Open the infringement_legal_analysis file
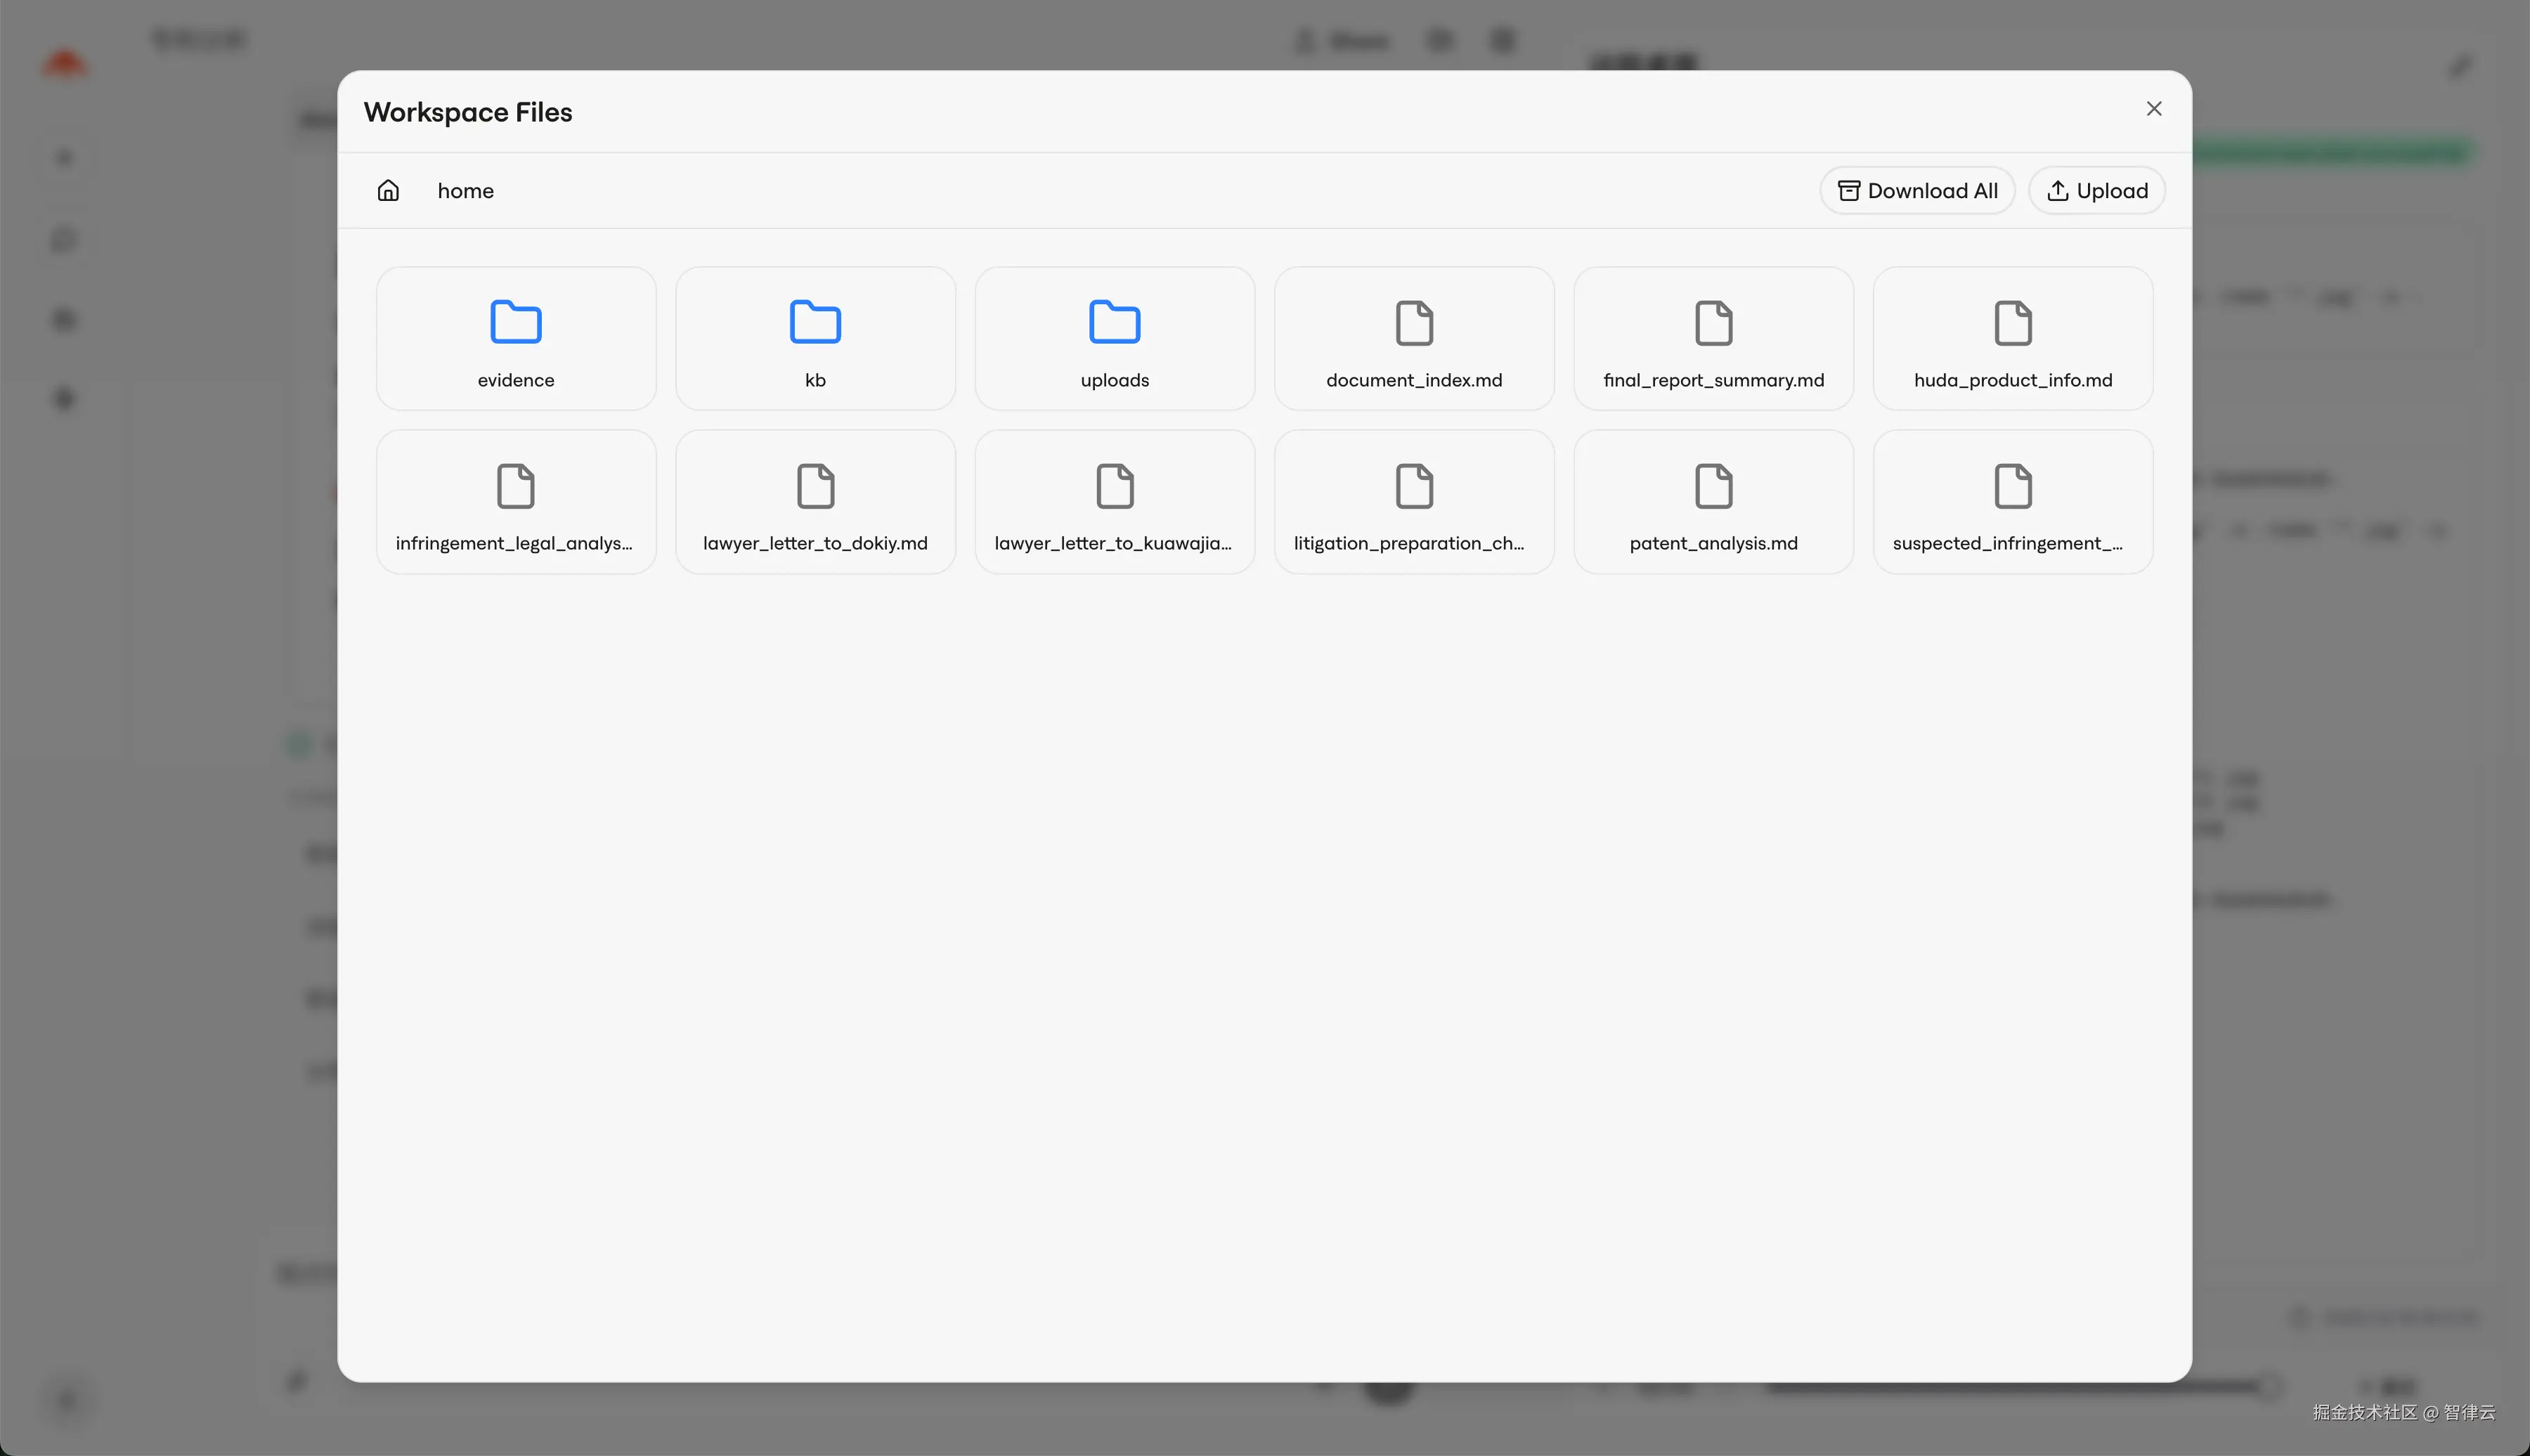 (516, 502)
